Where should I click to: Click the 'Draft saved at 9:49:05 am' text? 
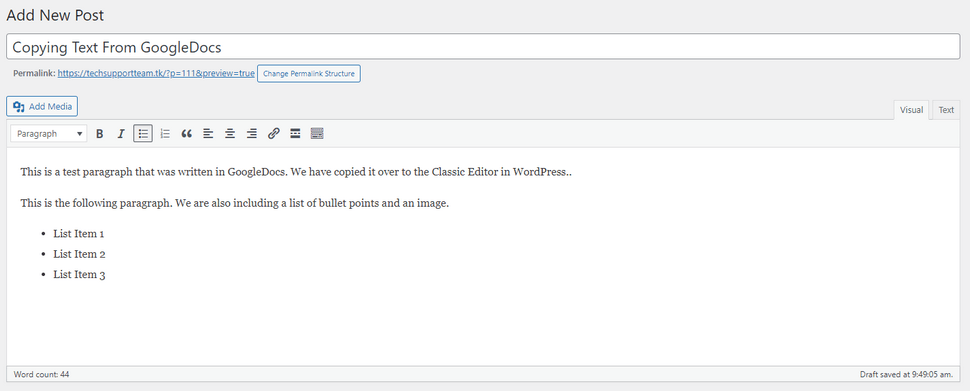coord(906,374)
